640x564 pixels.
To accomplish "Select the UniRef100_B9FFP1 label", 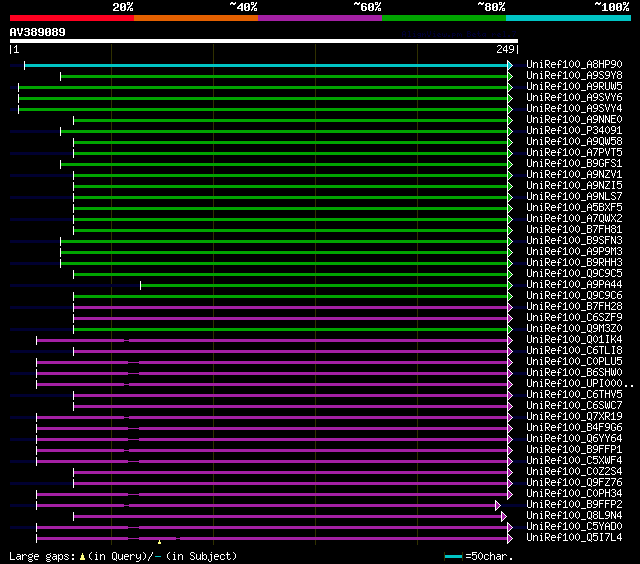I will [574, 450].
